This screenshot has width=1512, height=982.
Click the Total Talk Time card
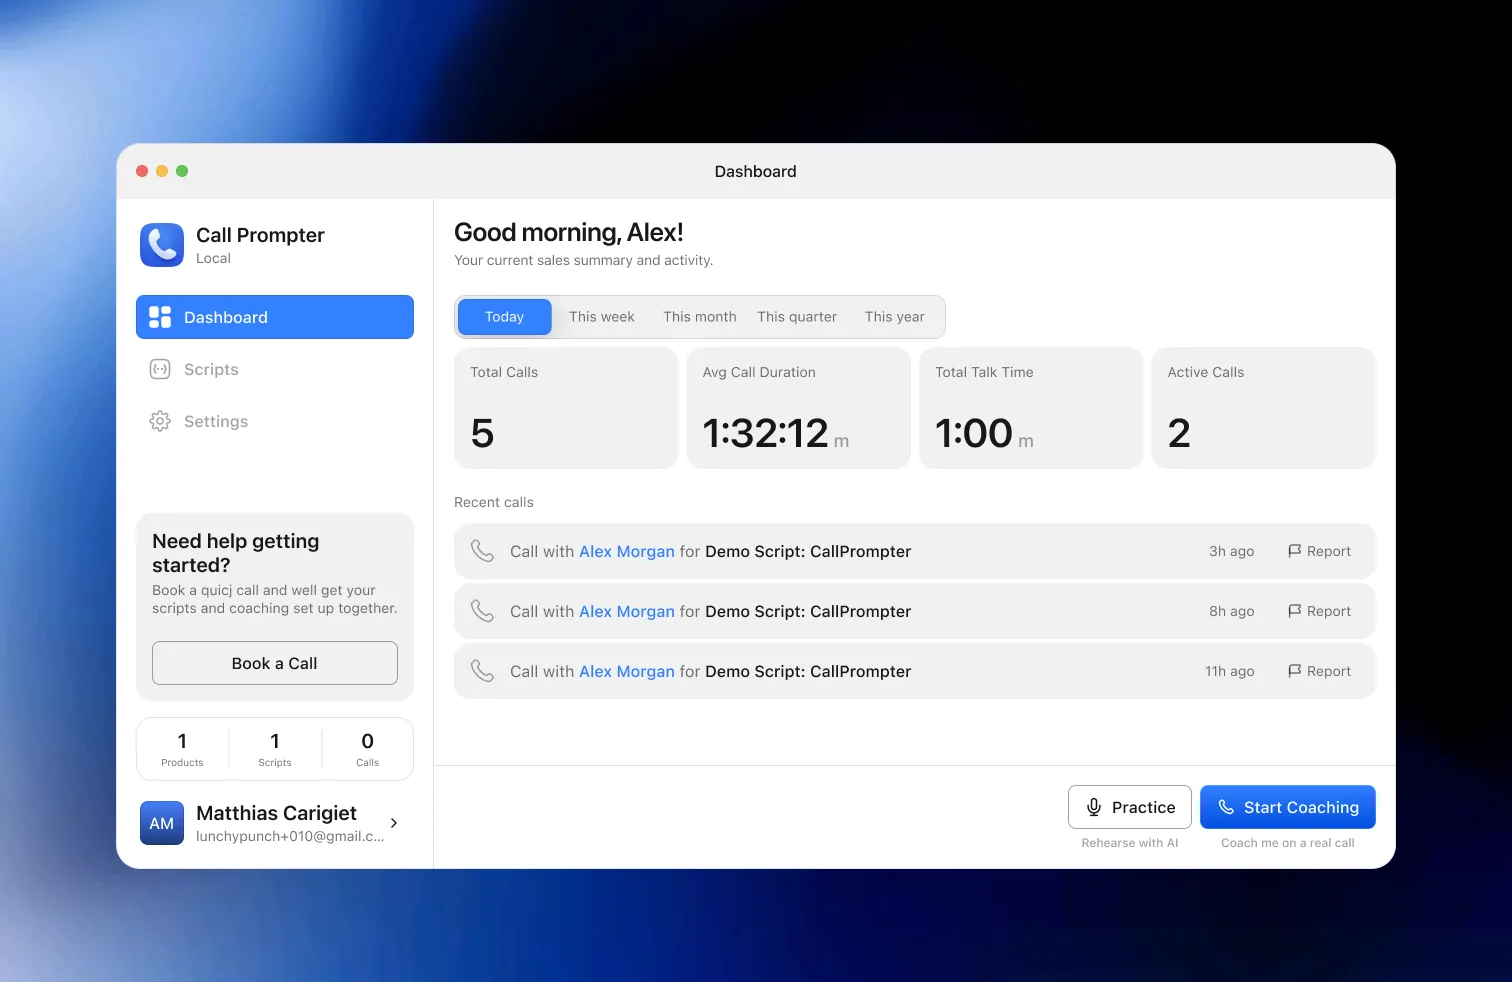[x=1031, y=408]
